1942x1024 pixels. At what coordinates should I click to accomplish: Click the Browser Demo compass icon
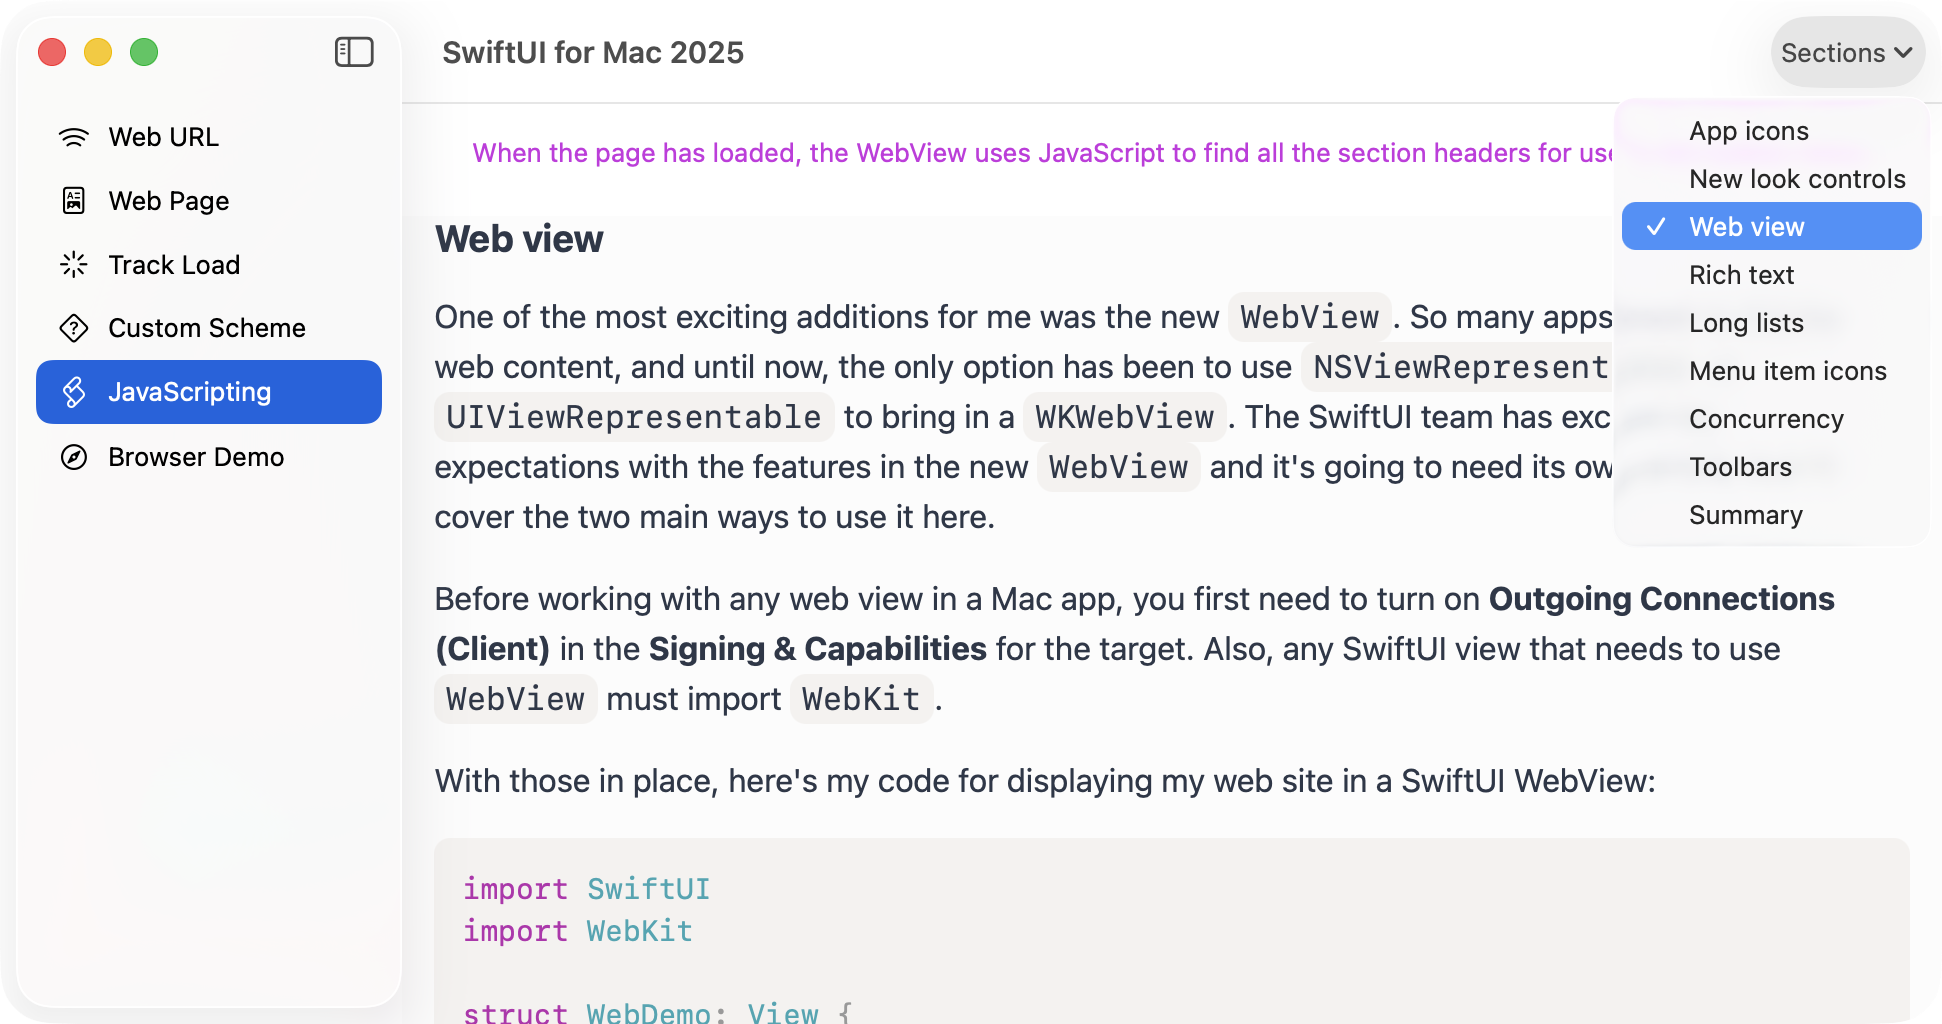point(72,457)
